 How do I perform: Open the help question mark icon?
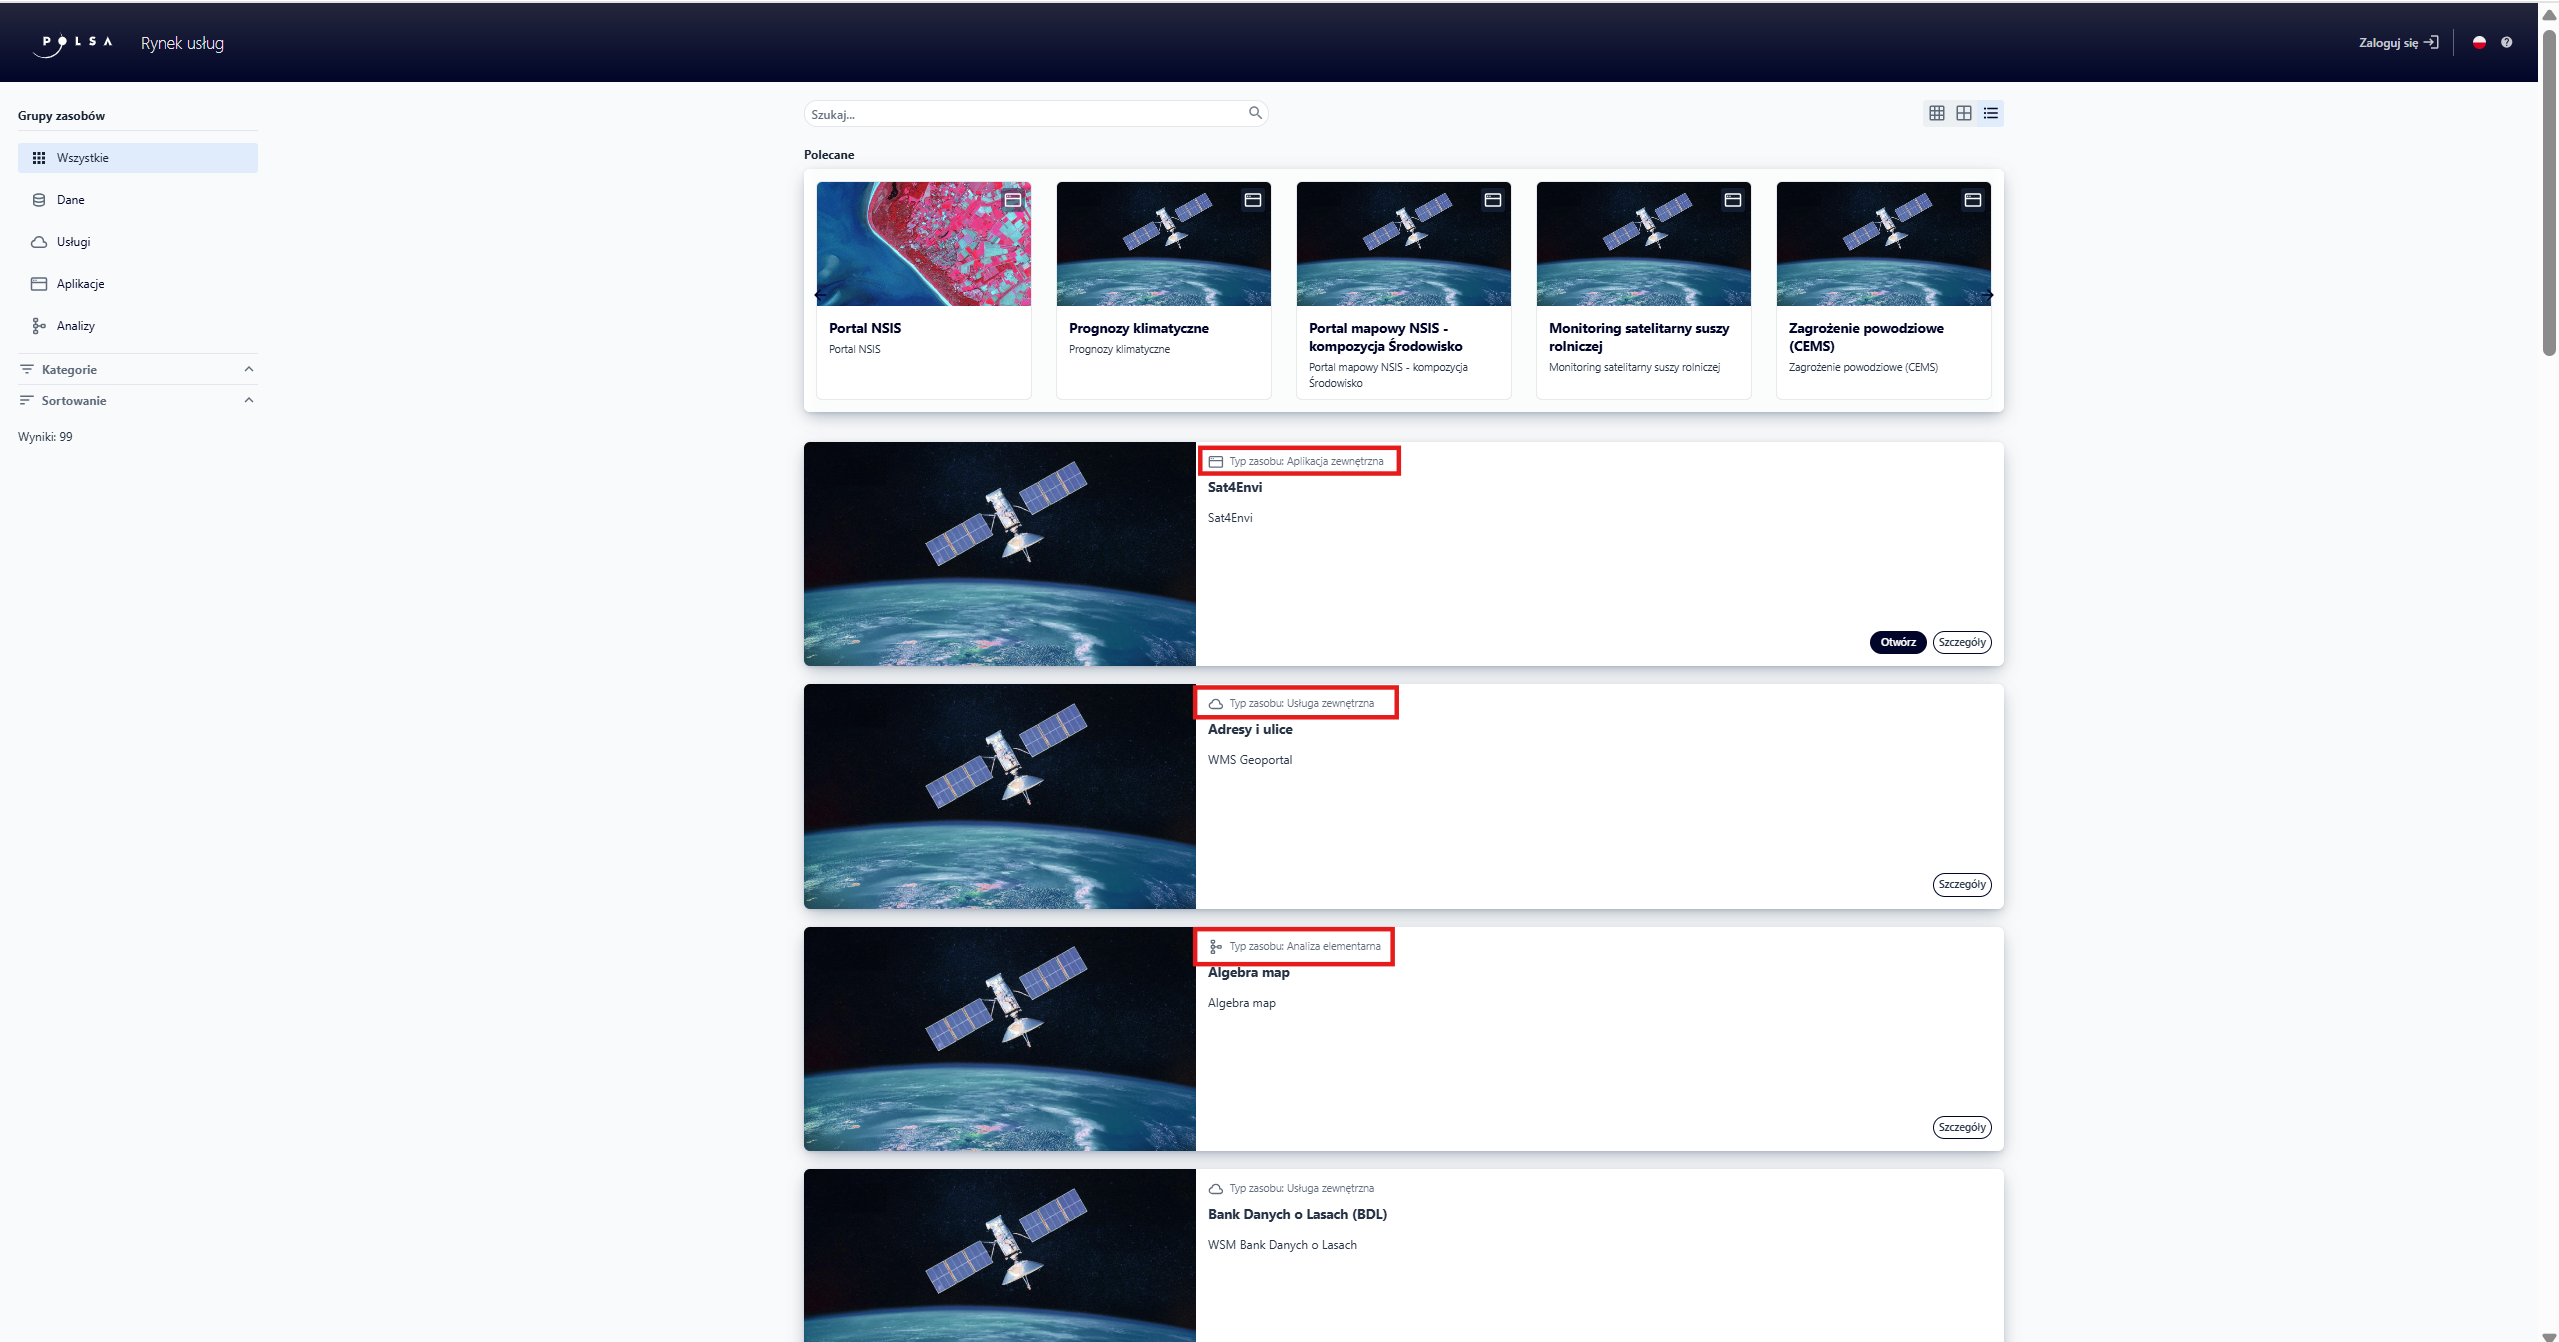(x=2506, y=42)
